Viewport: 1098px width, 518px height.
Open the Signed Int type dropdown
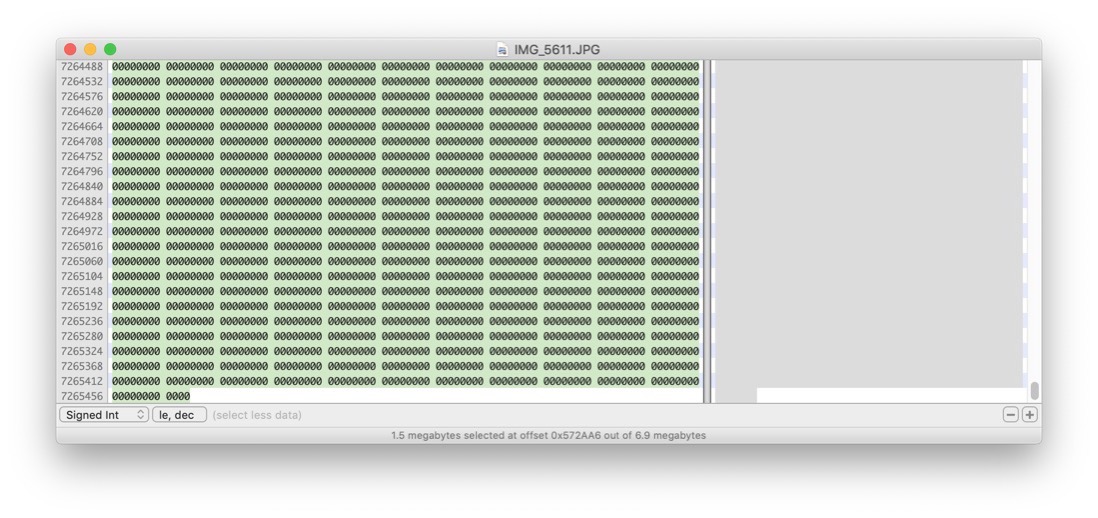coord(103,415)
